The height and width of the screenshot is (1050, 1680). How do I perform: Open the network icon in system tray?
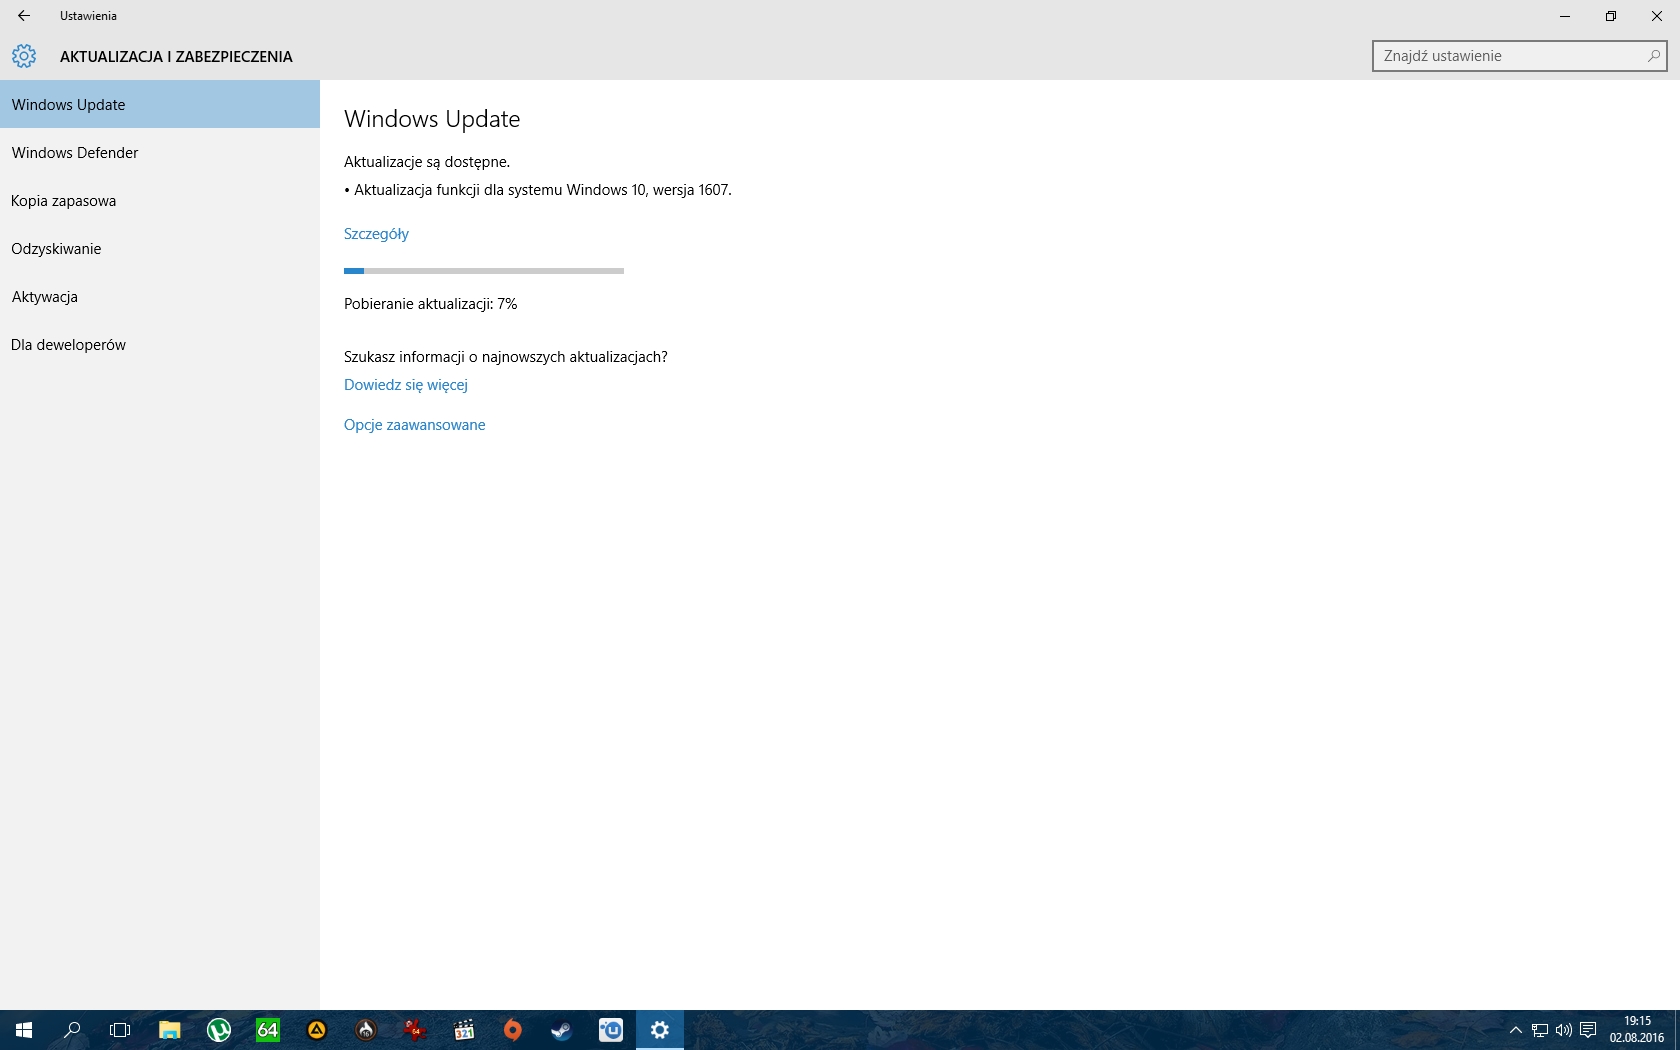pyautogui.click(x=1540, y=1030)
